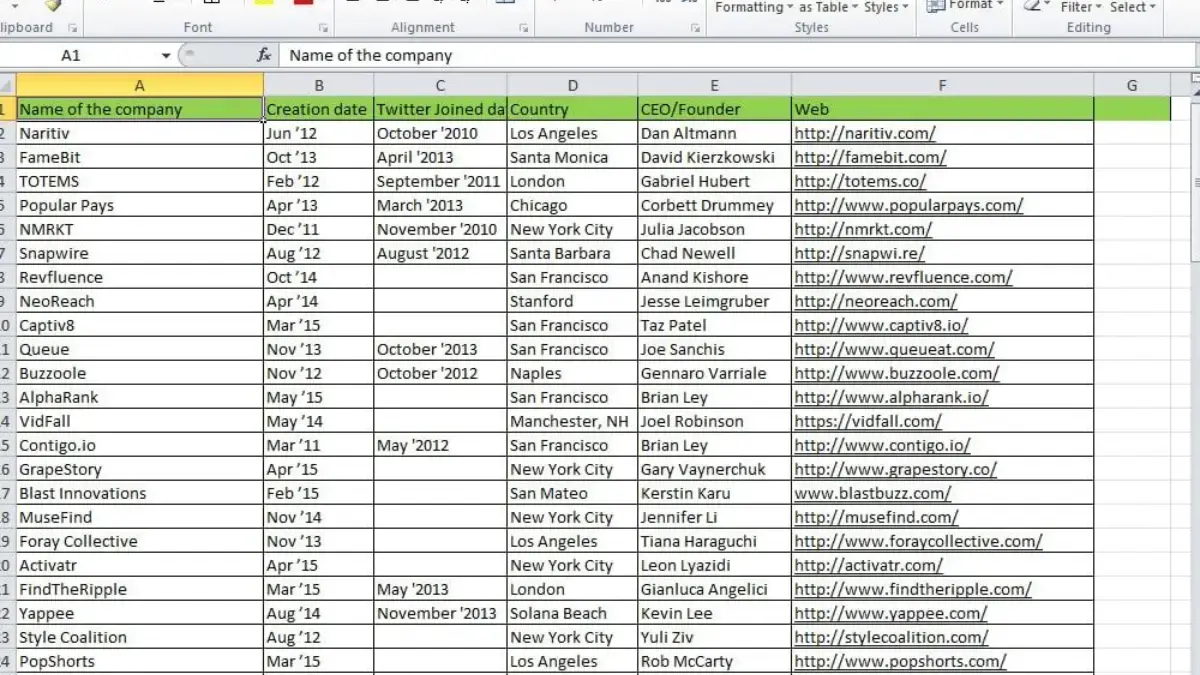Viewport: 1200px width, 675px height.
Task: Select the 'Country' header cell
Action: pyautogui.click(x=573, y=109)
